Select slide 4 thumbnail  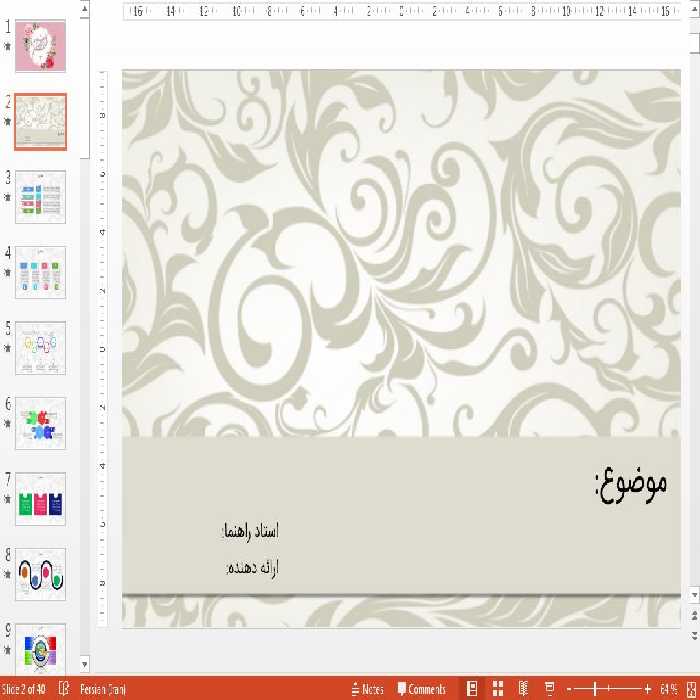(x=41, y=272)
